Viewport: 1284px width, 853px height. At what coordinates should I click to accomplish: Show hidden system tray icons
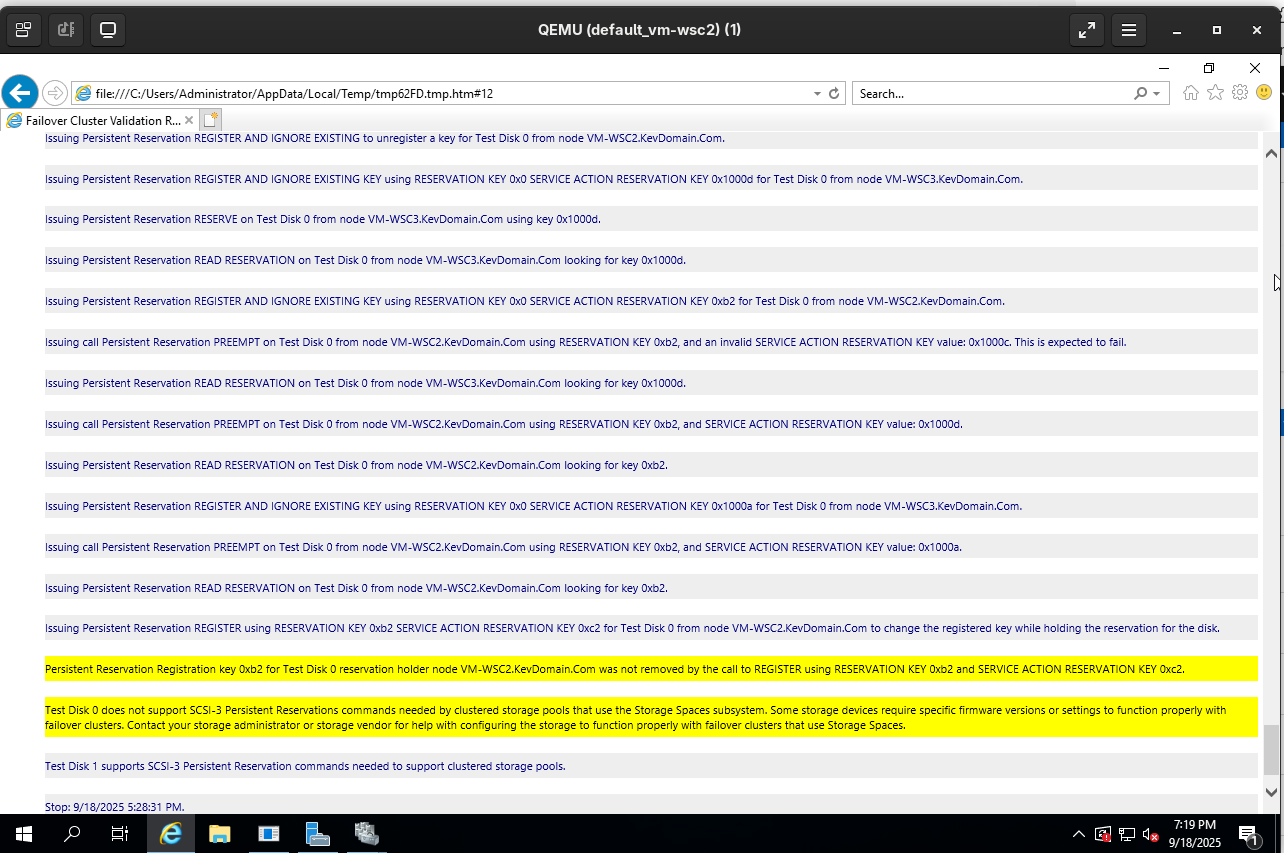coord(1078,833)
